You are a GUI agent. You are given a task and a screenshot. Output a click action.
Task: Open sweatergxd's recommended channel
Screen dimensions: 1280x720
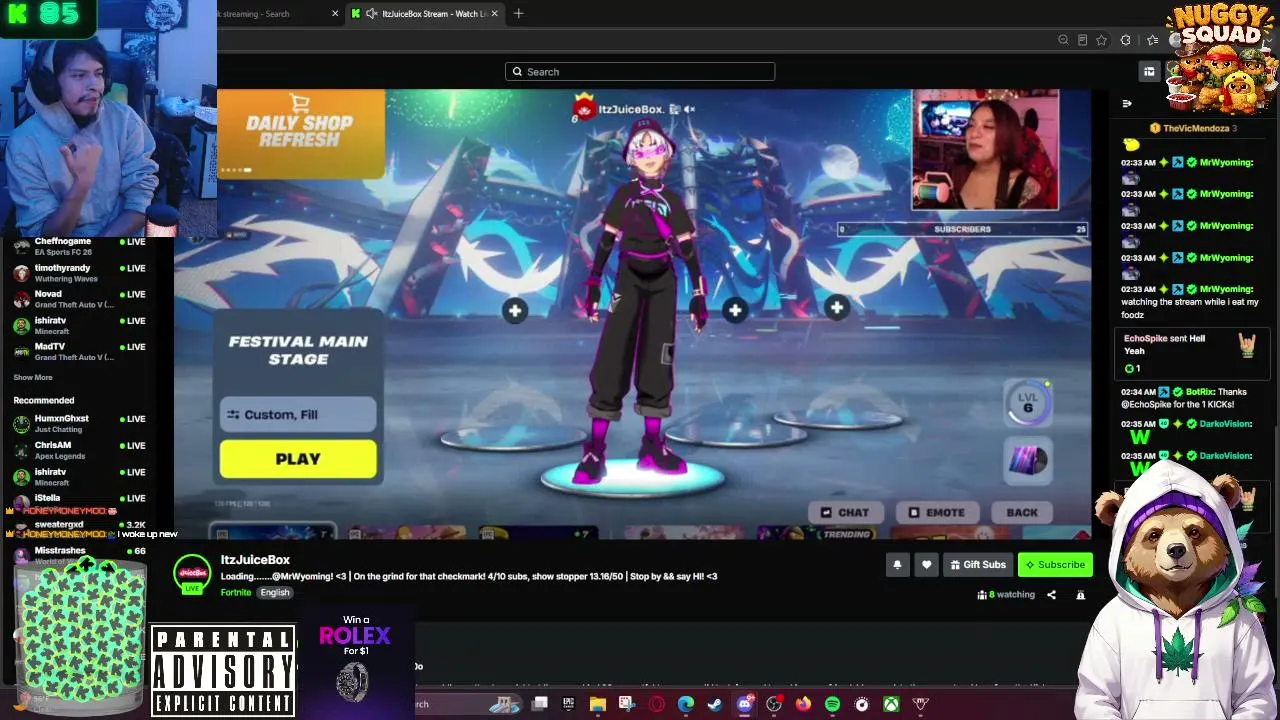(x=80, y=525)
